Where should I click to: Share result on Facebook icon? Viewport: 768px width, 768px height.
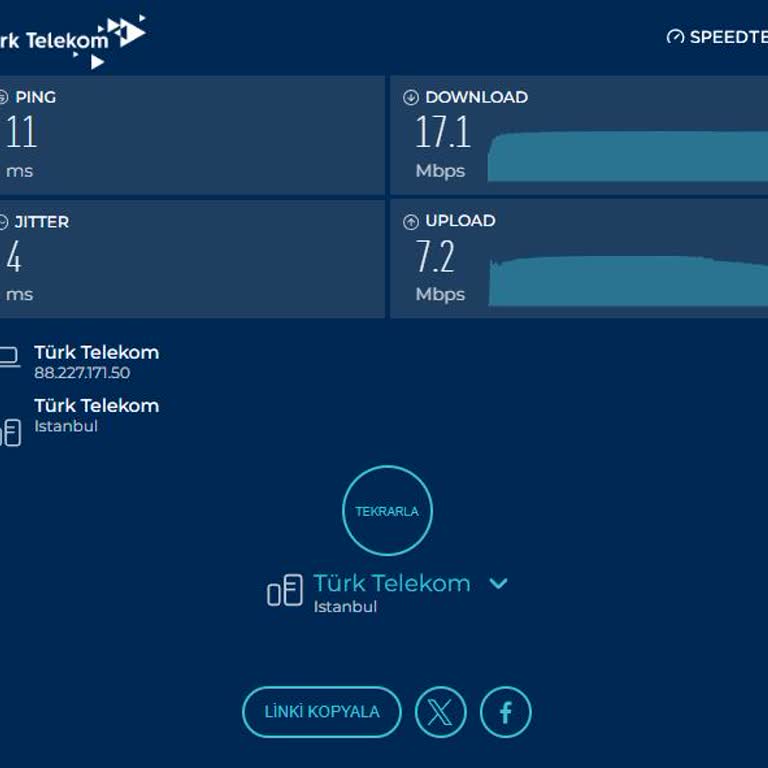505,712
